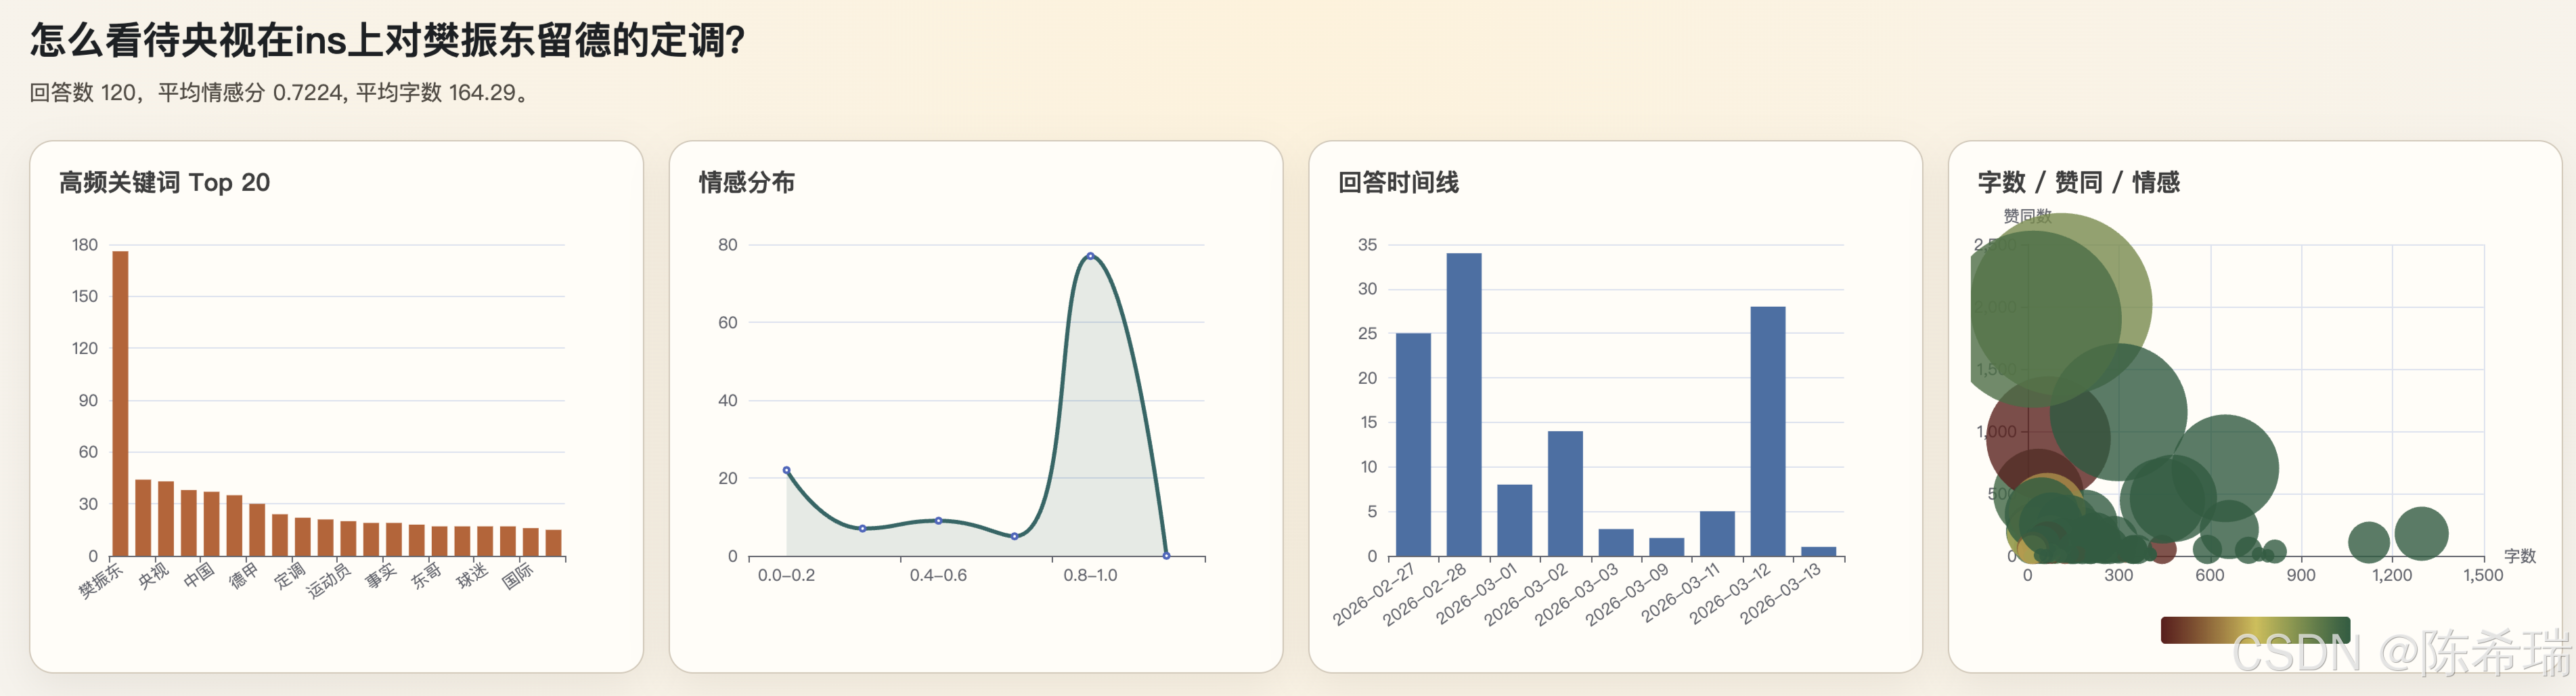This screenshot has height=696, width=2576.
Task: Click the 中国 keyword bar
Action: pos(211,523)
